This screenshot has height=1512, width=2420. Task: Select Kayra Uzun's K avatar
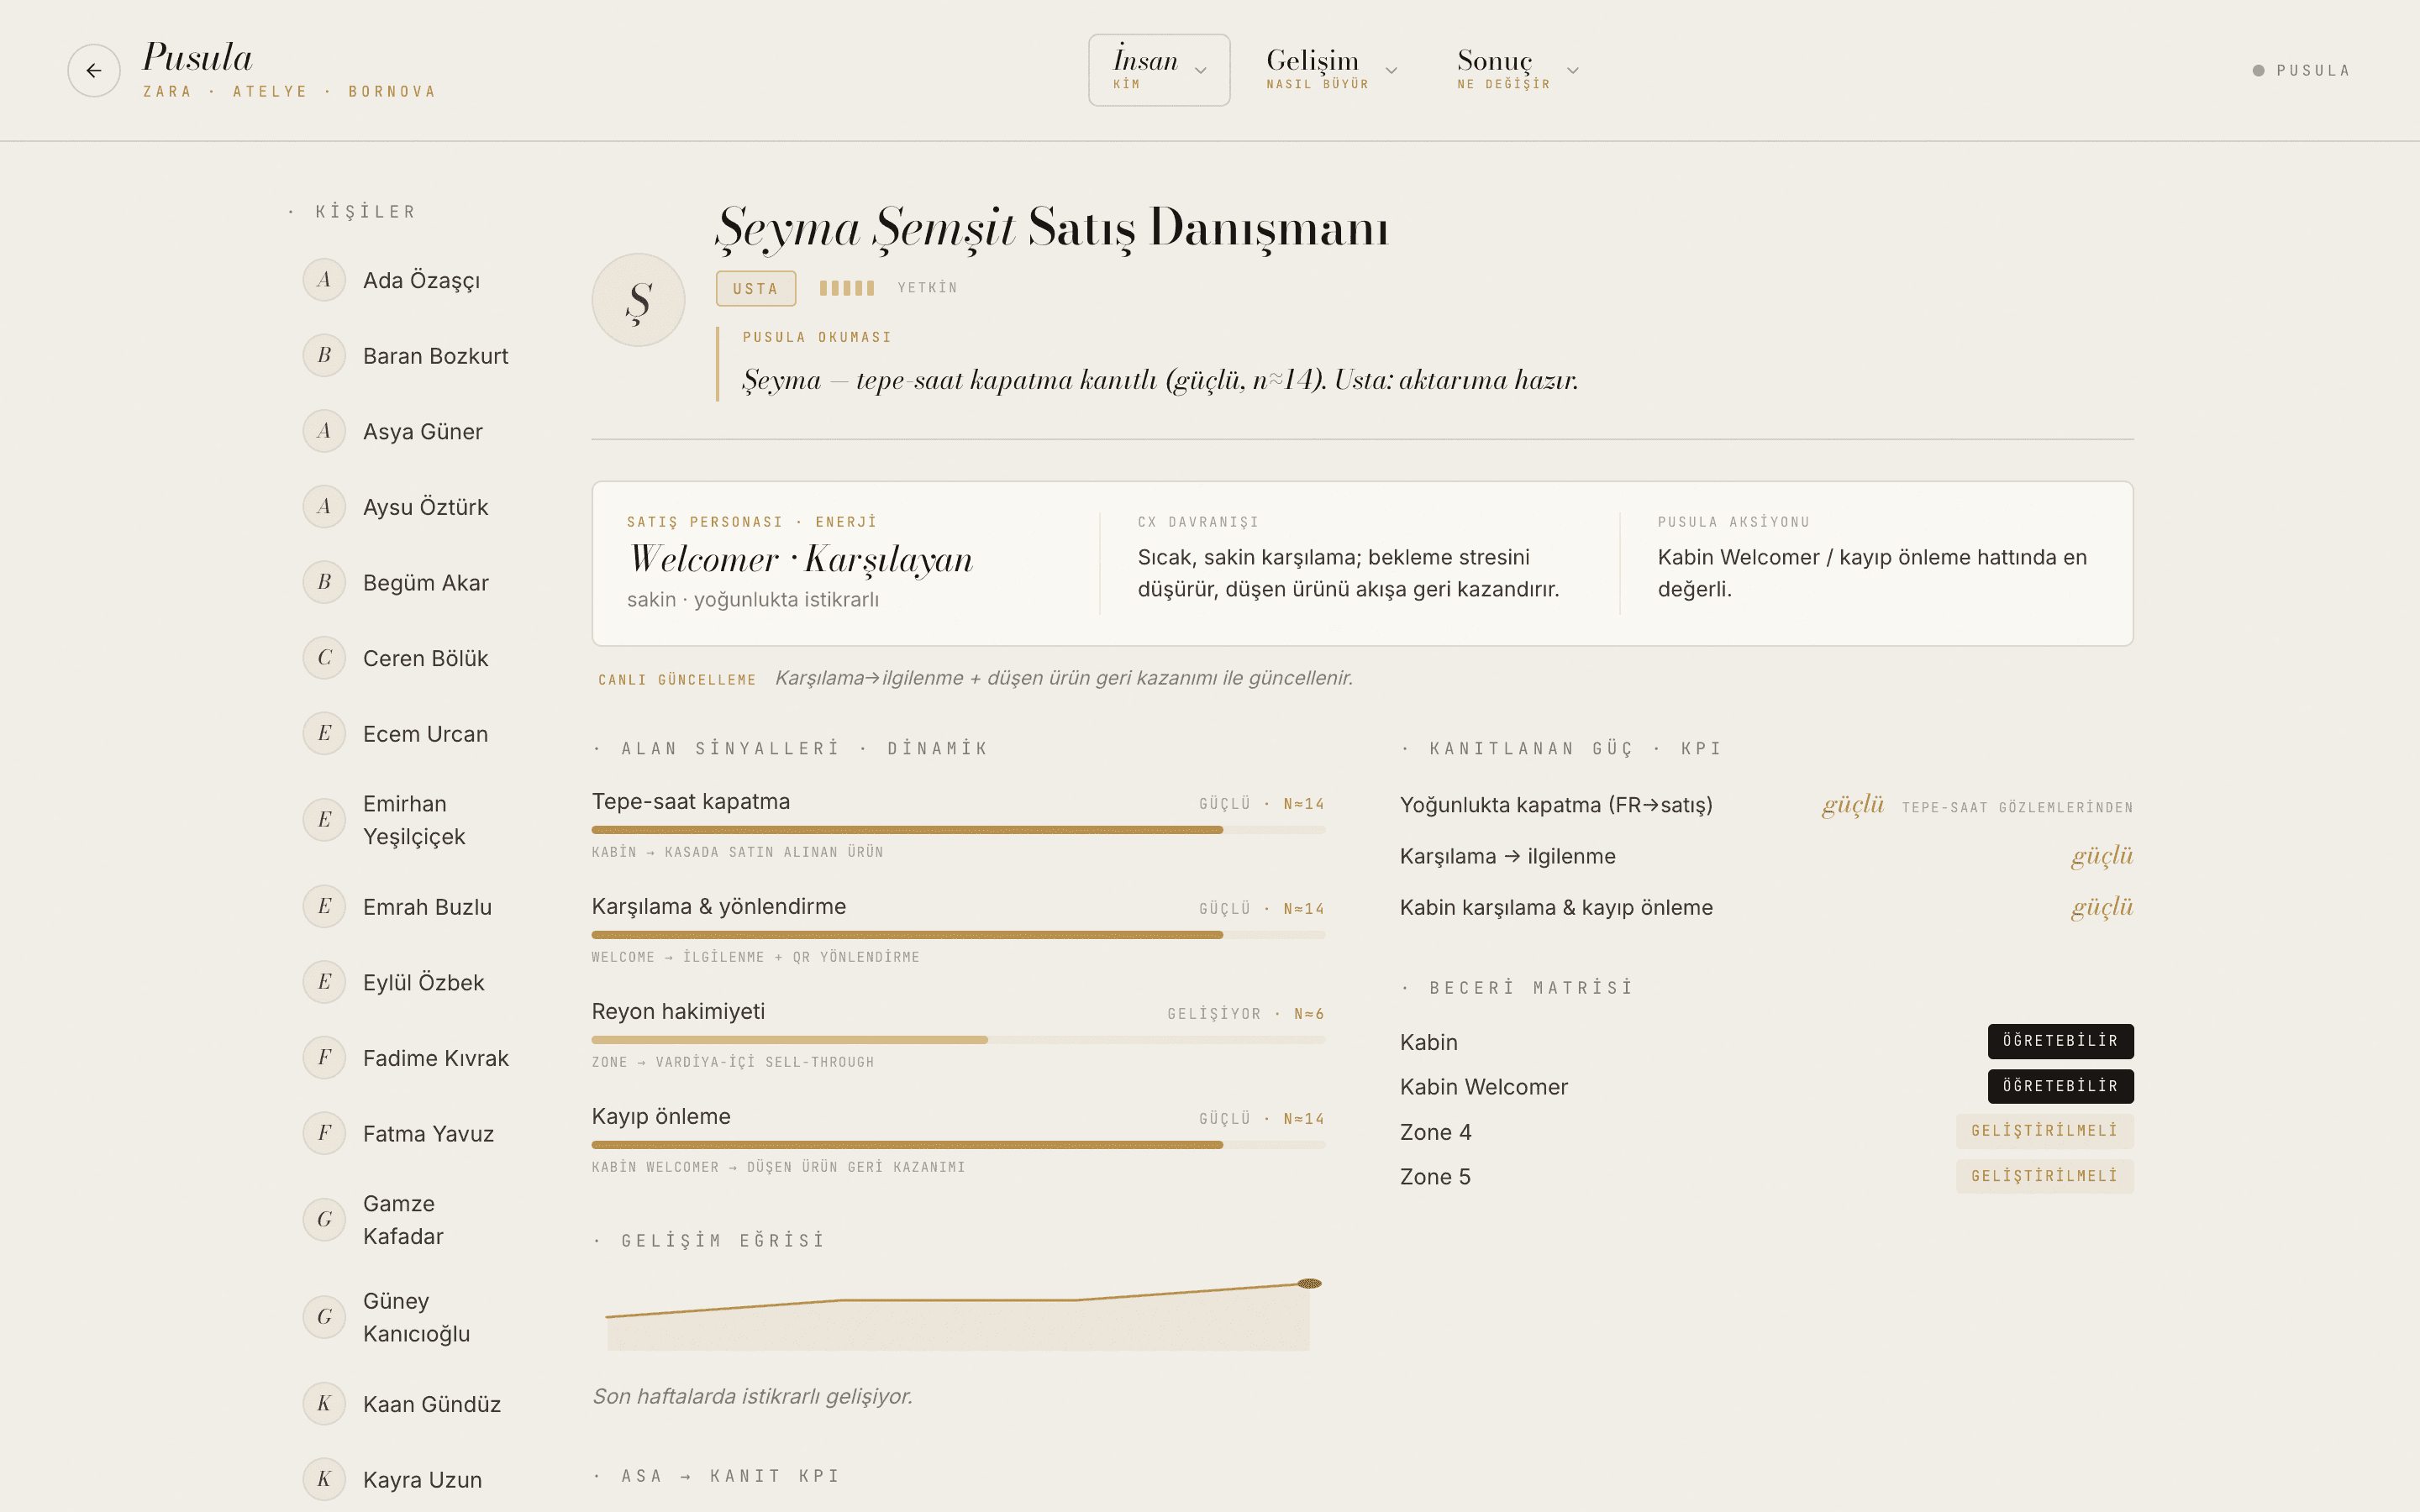pyautogui.click(x=324, y=1479)
